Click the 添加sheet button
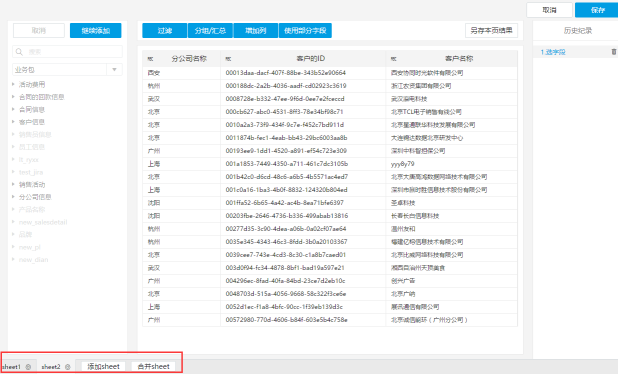Viewport: 618px width, 374px height. point(103,367)
